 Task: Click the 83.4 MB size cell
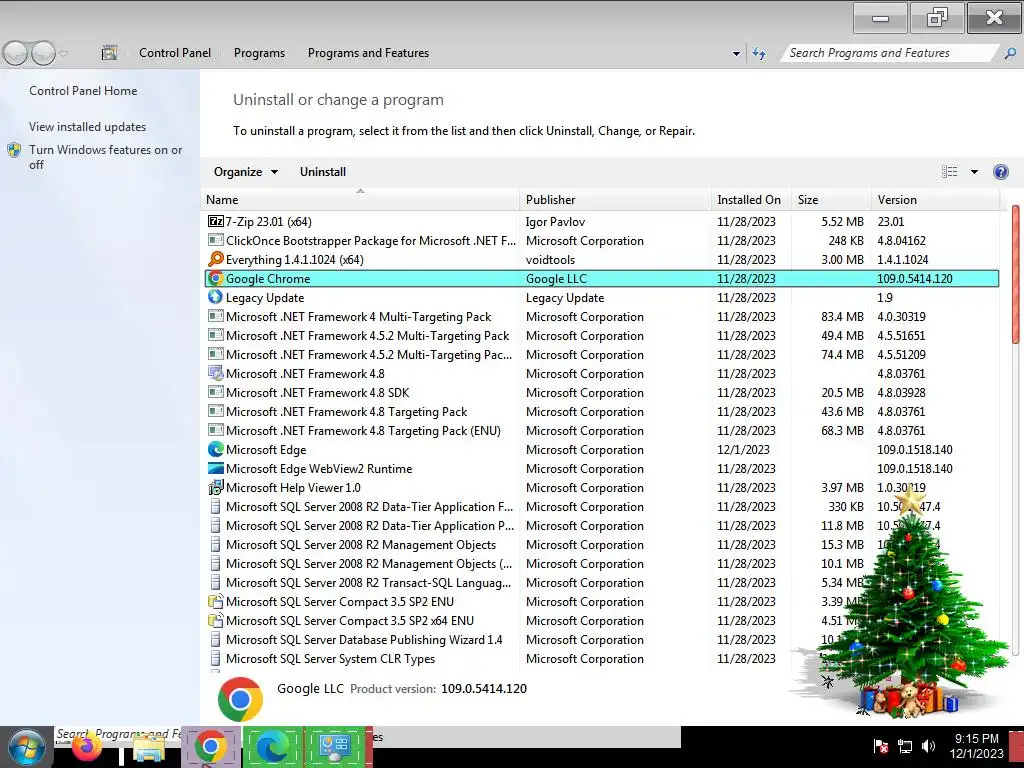pyautogui.click(x=842, y=316)
